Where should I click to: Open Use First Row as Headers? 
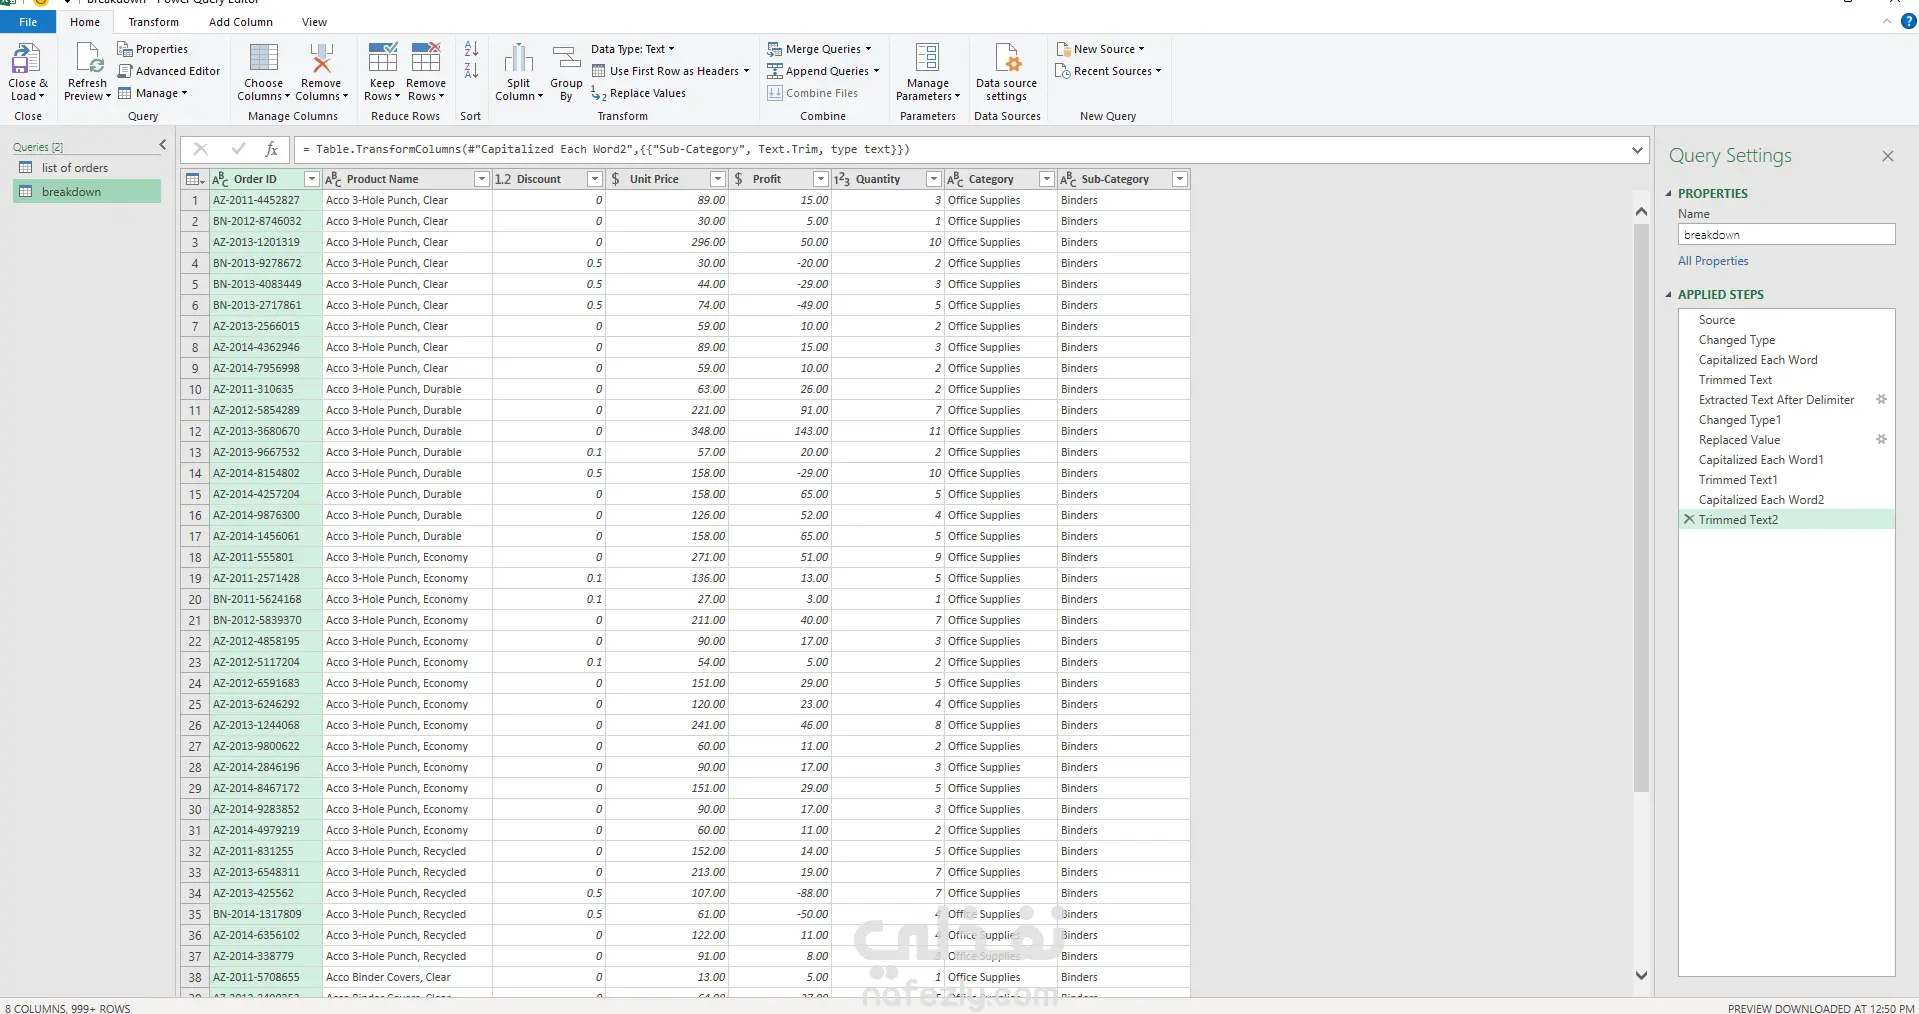pos(670,71)
